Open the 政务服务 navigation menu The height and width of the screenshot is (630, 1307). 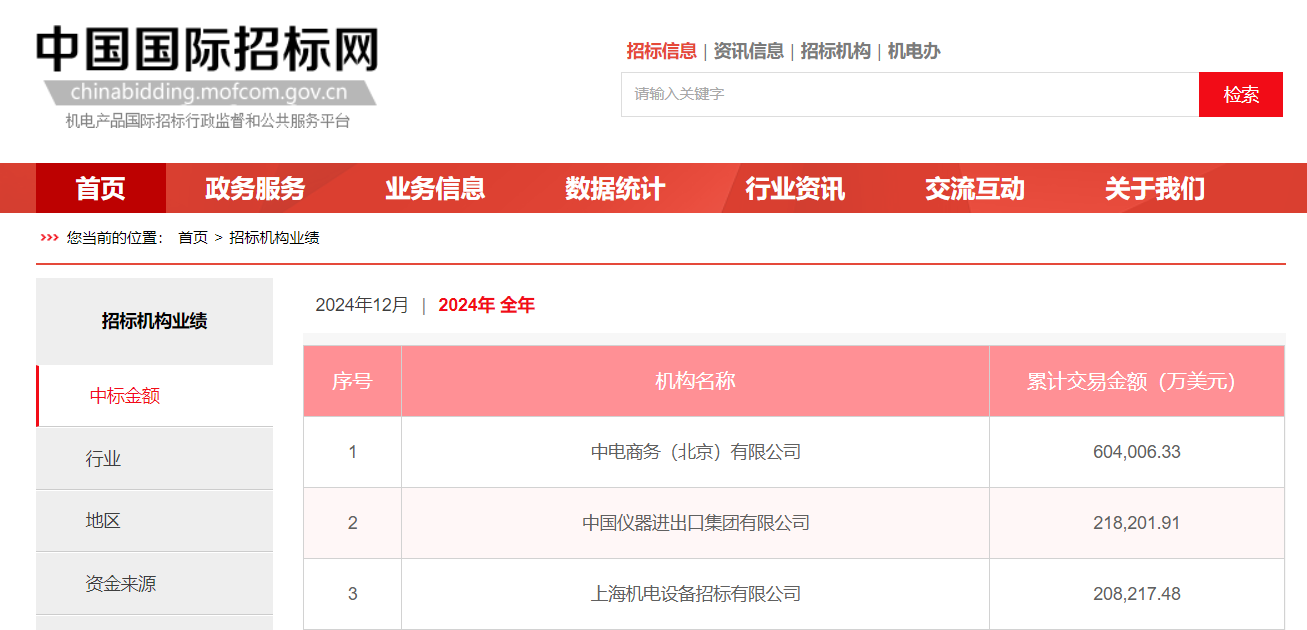point(255,188)
